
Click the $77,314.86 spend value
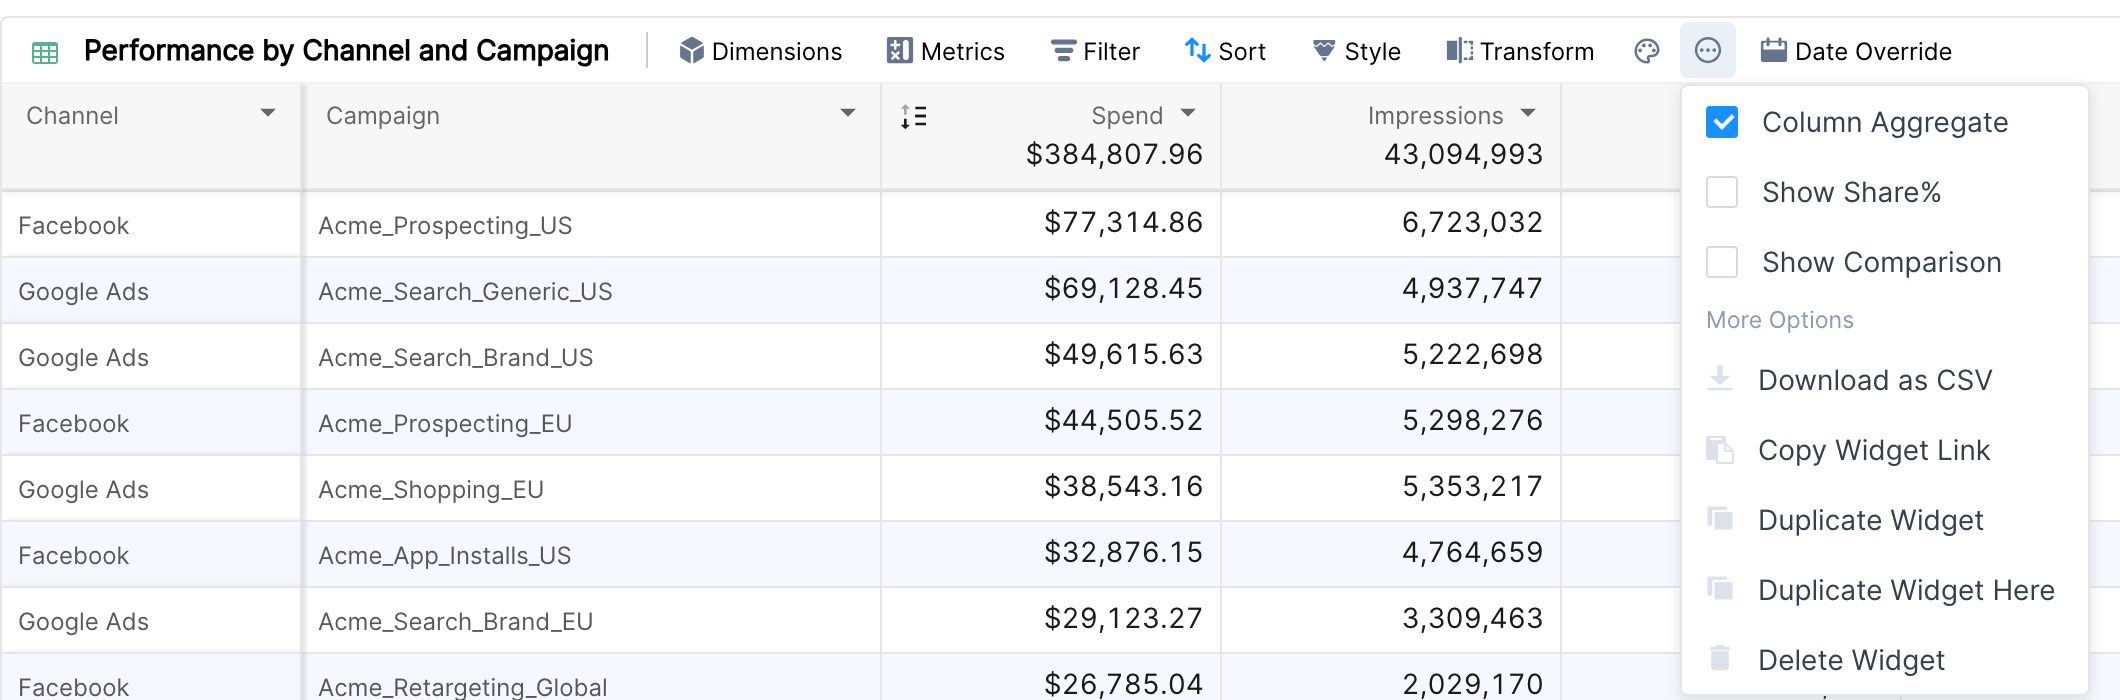coord(1123,222)
